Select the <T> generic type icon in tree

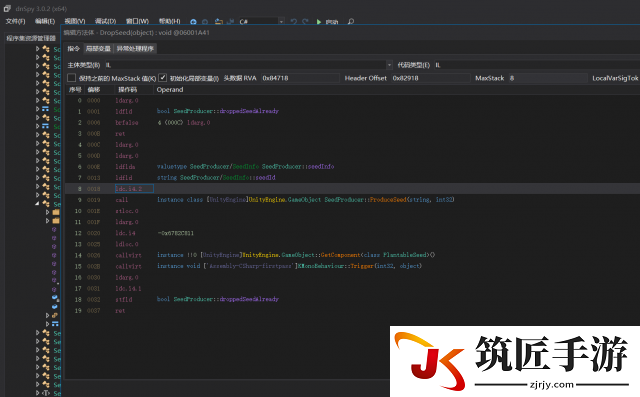coord(47,393)
